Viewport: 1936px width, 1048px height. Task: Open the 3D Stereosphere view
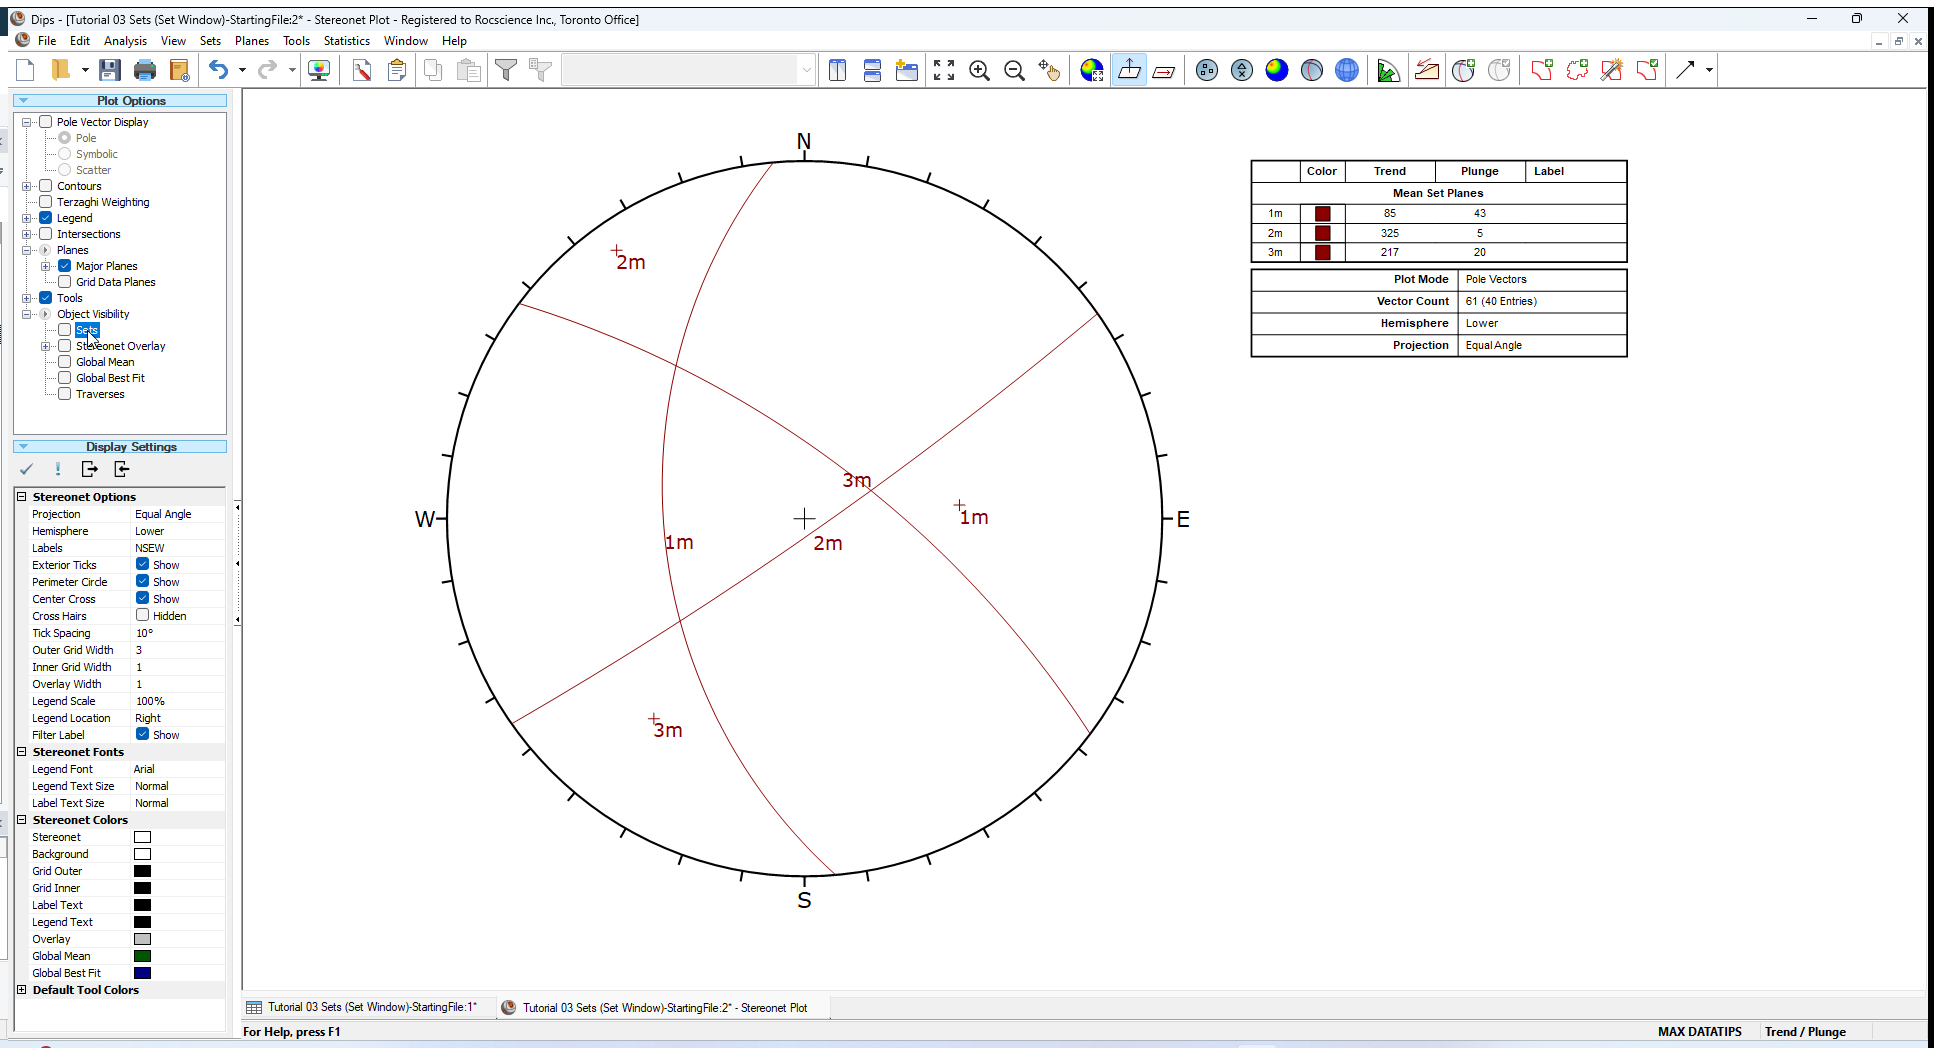[x=1346, y=70]
